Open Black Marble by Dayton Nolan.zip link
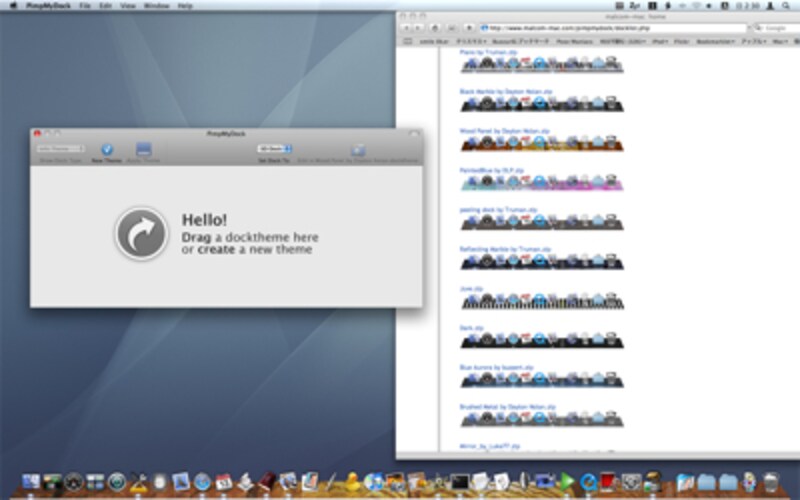Viewport: 800px width, 500px height. 506,91
